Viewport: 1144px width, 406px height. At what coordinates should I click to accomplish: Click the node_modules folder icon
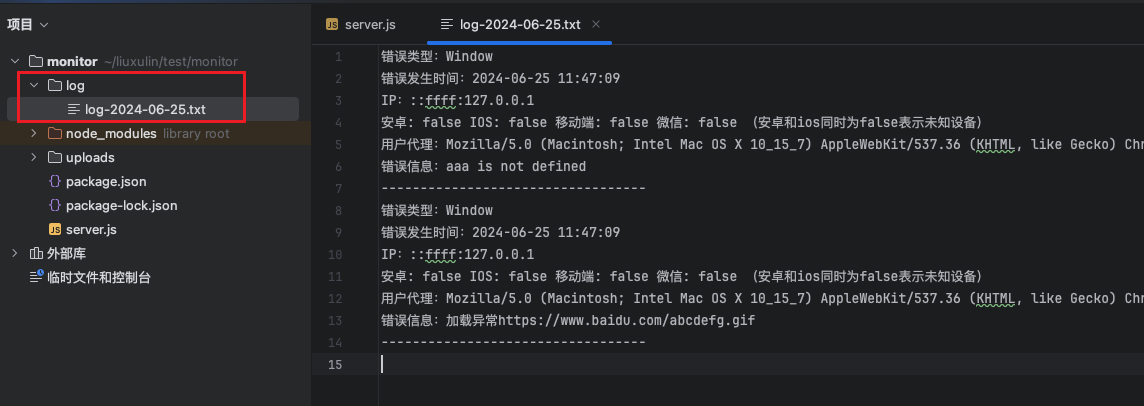point(55,134)
